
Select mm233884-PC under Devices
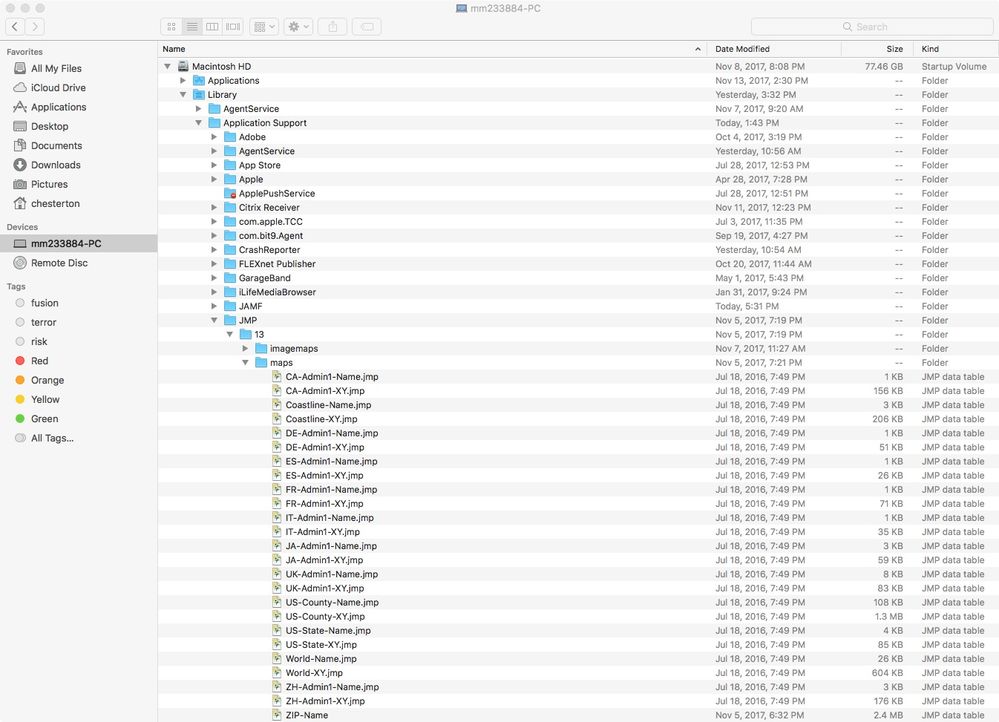[x=78, y=243]
